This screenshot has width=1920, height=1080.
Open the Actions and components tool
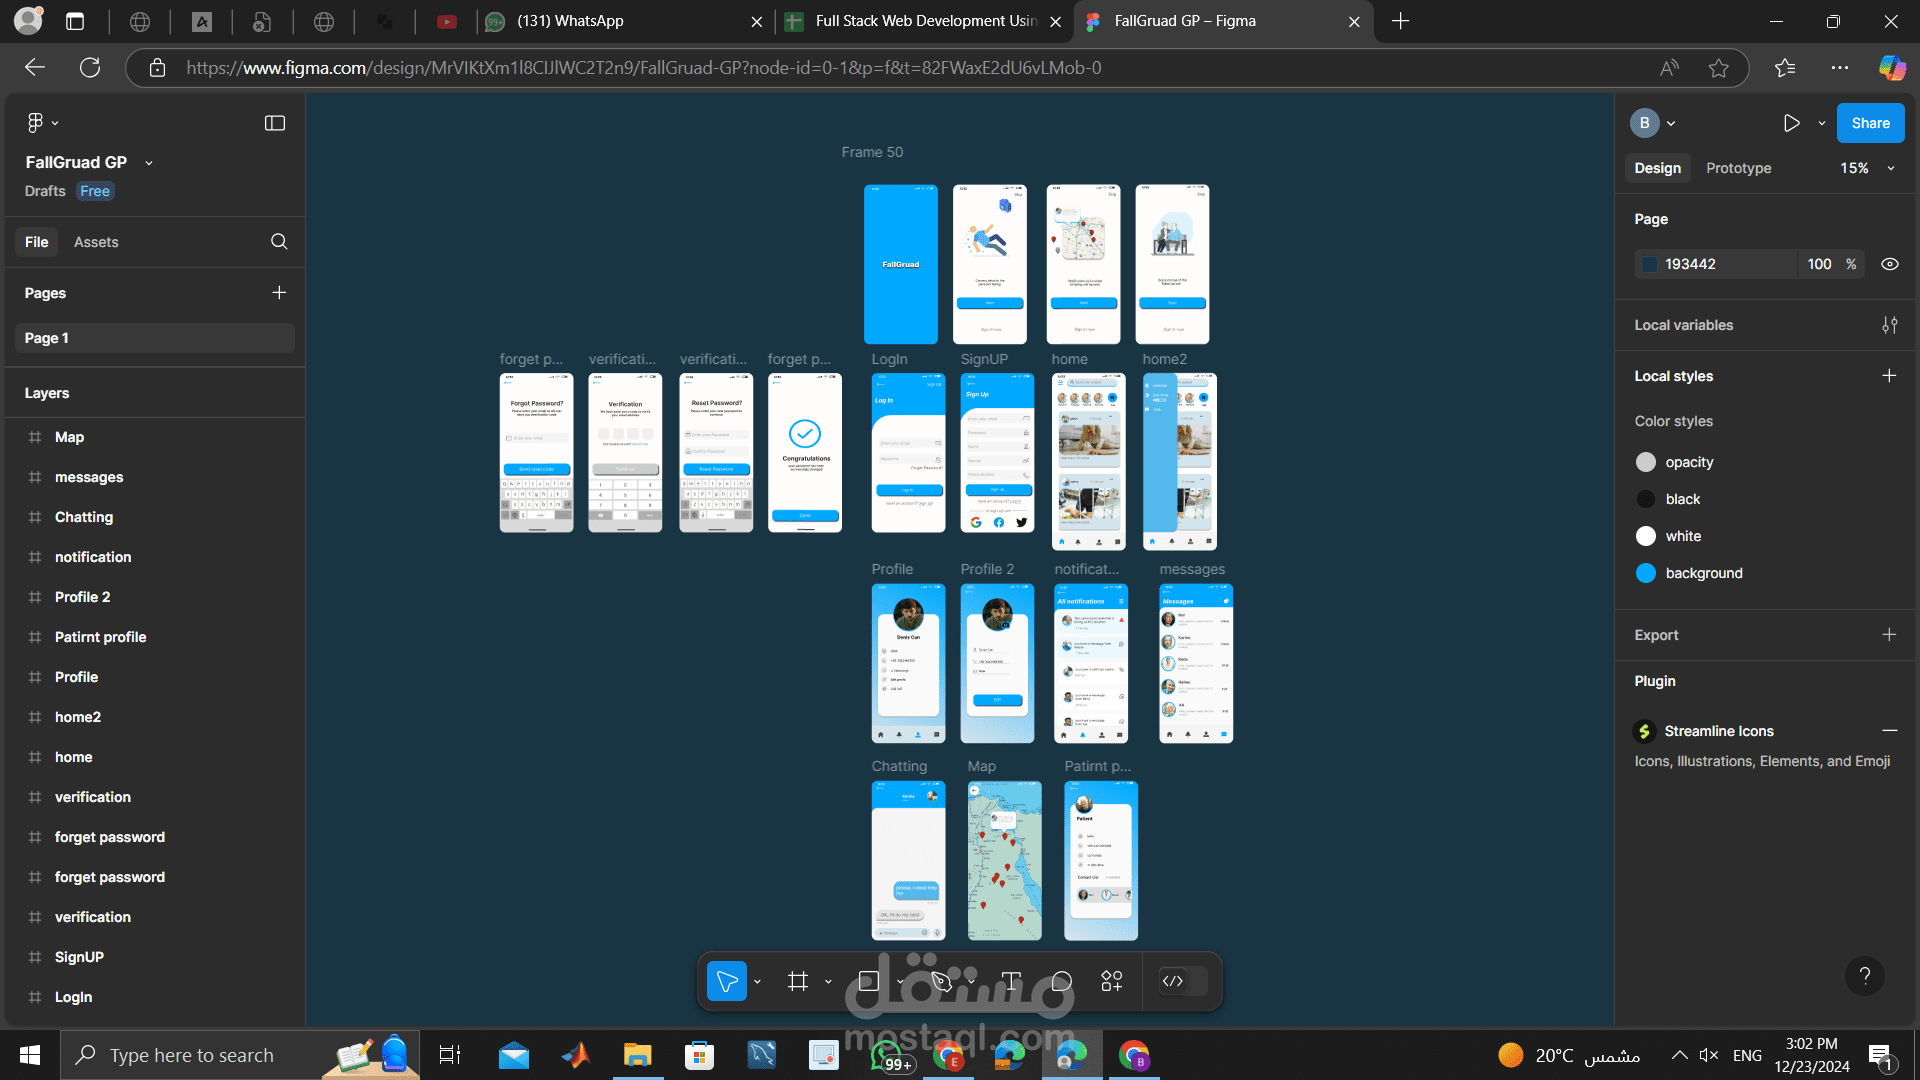1112,981
